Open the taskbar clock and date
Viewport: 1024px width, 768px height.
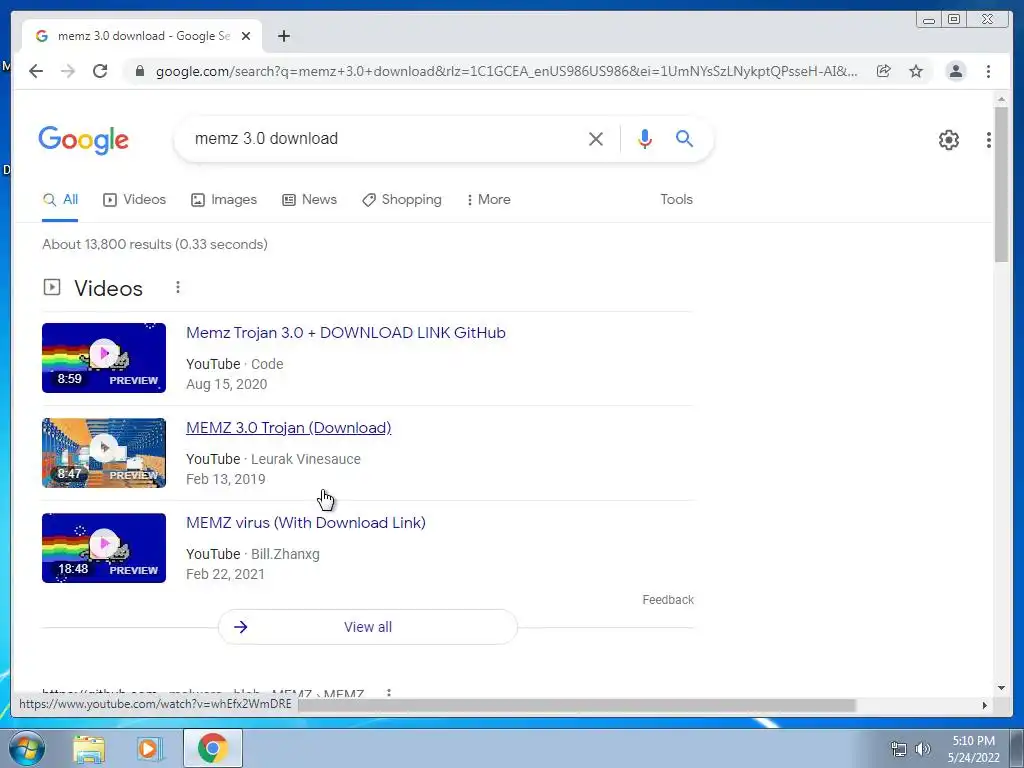click(x=973, y=749)
